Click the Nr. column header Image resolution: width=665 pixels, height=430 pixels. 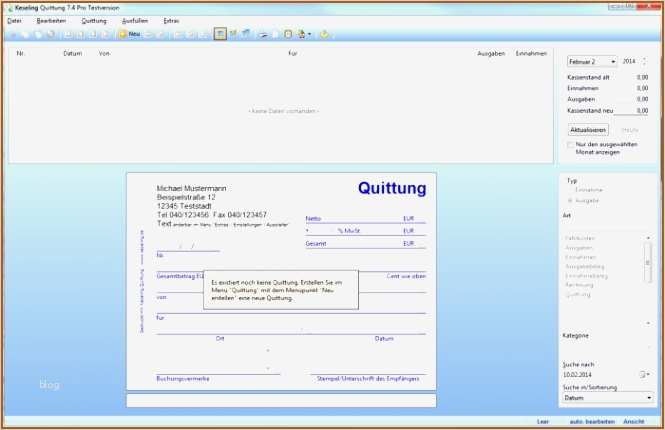pos(20,53)
